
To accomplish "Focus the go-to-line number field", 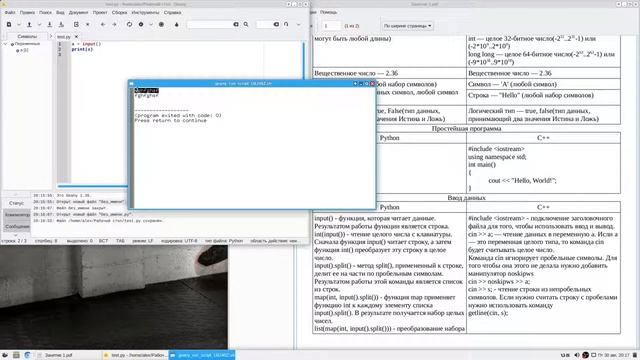I will click(264, 24).
